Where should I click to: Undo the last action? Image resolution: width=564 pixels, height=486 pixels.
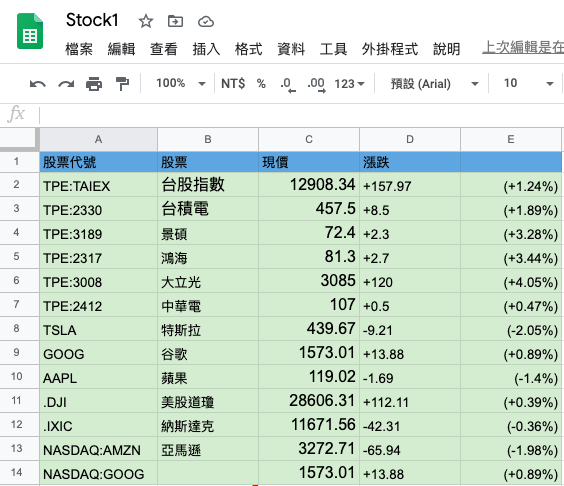37,84
